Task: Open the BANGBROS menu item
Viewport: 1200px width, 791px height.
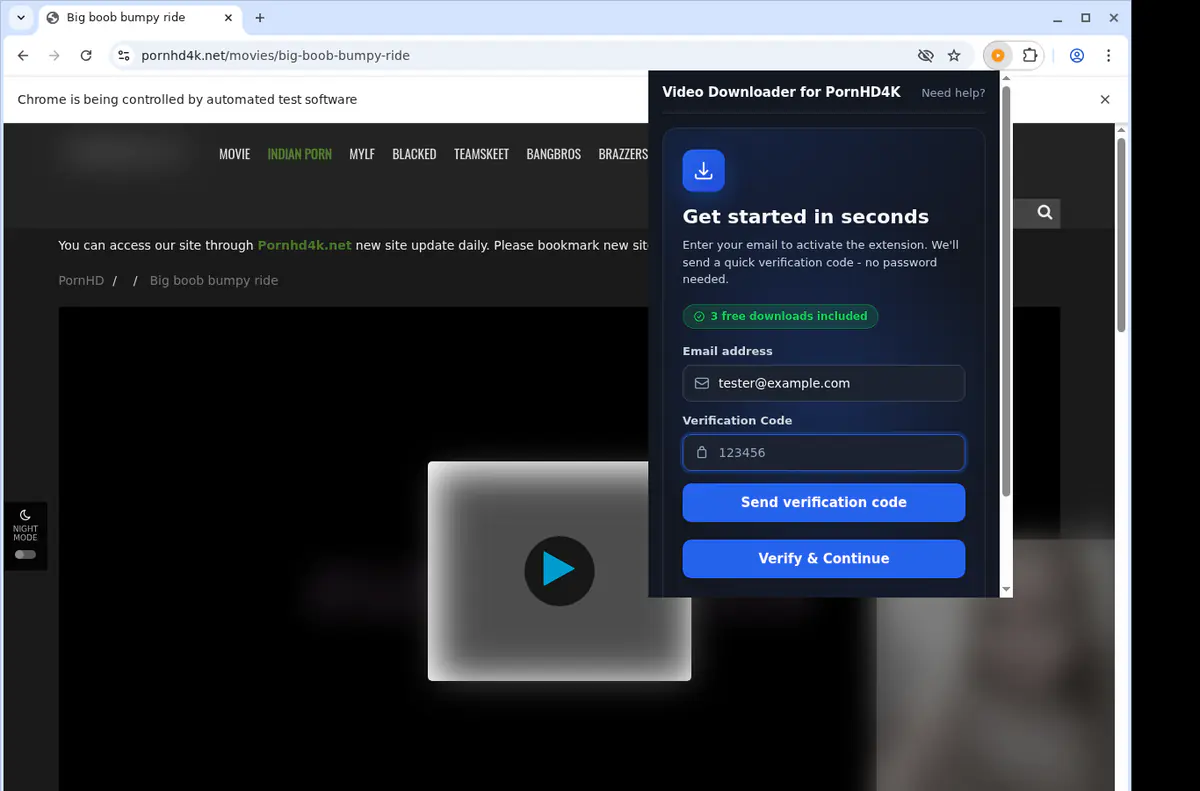Action: 554,154
